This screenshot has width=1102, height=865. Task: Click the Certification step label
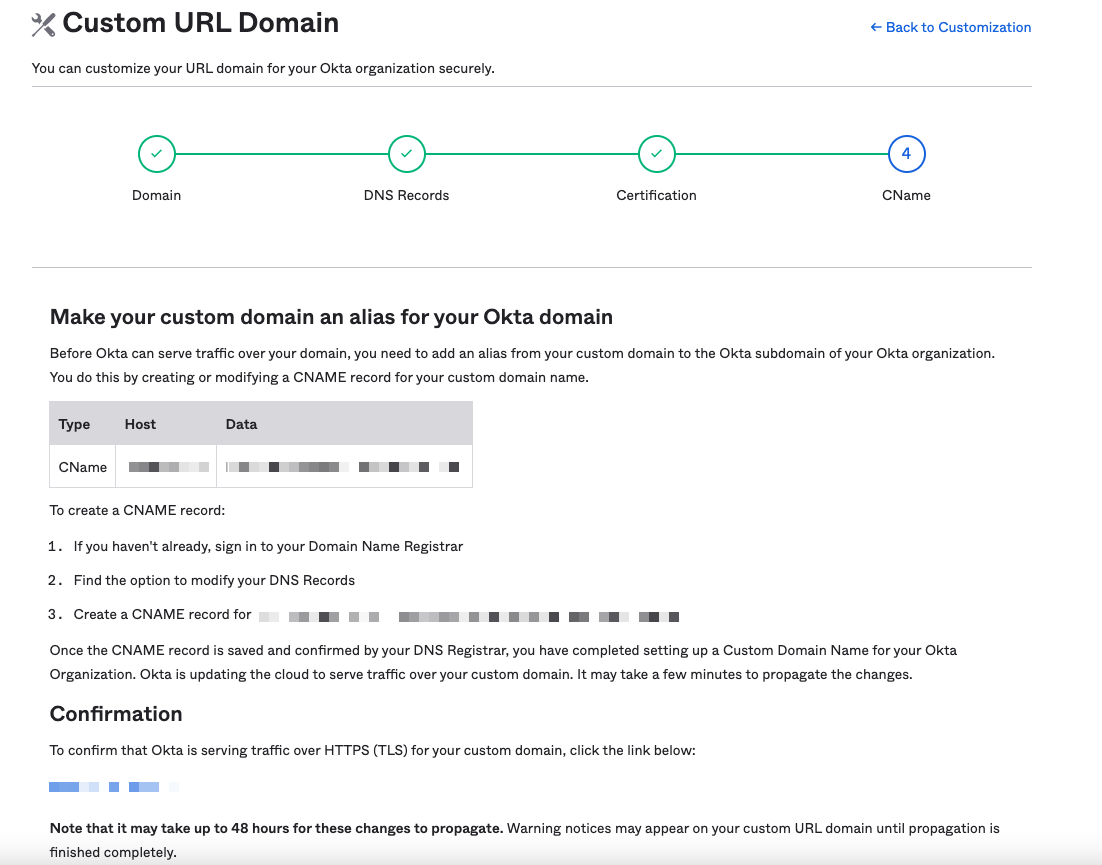[x=656, y=195]
